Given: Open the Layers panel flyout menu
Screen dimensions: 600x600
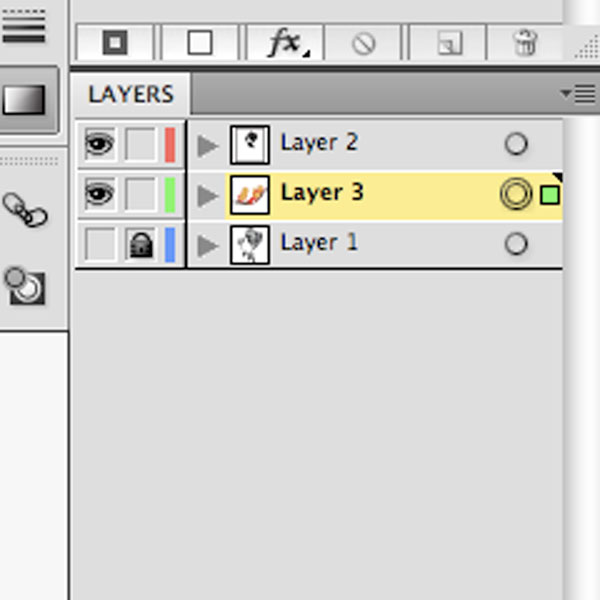Looking at the screenshot, I should [x=578, y=94].
